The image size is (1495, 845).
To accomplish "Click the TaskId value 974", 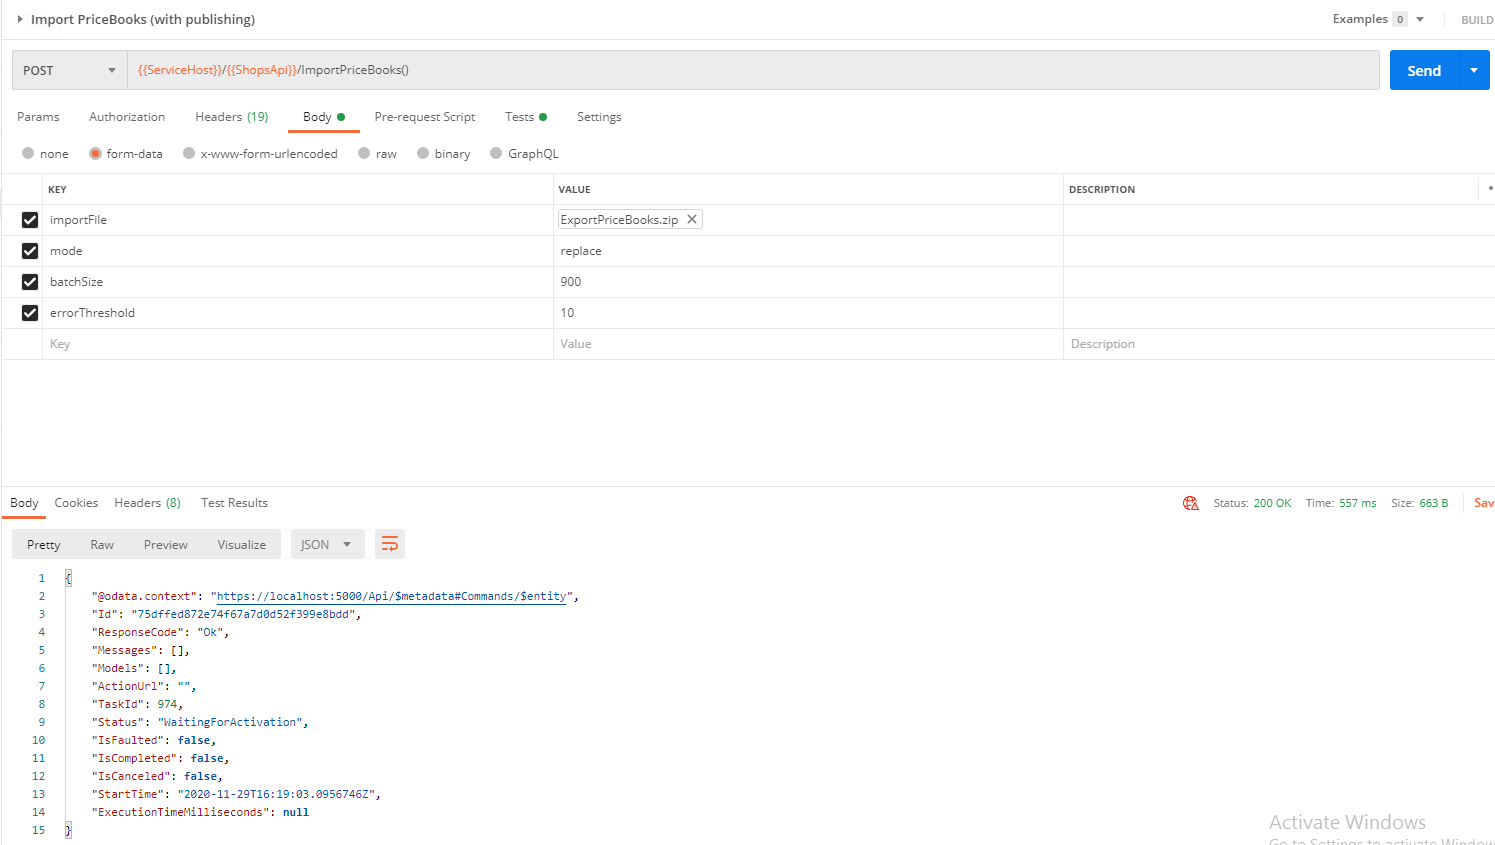I will coord(167,704).
